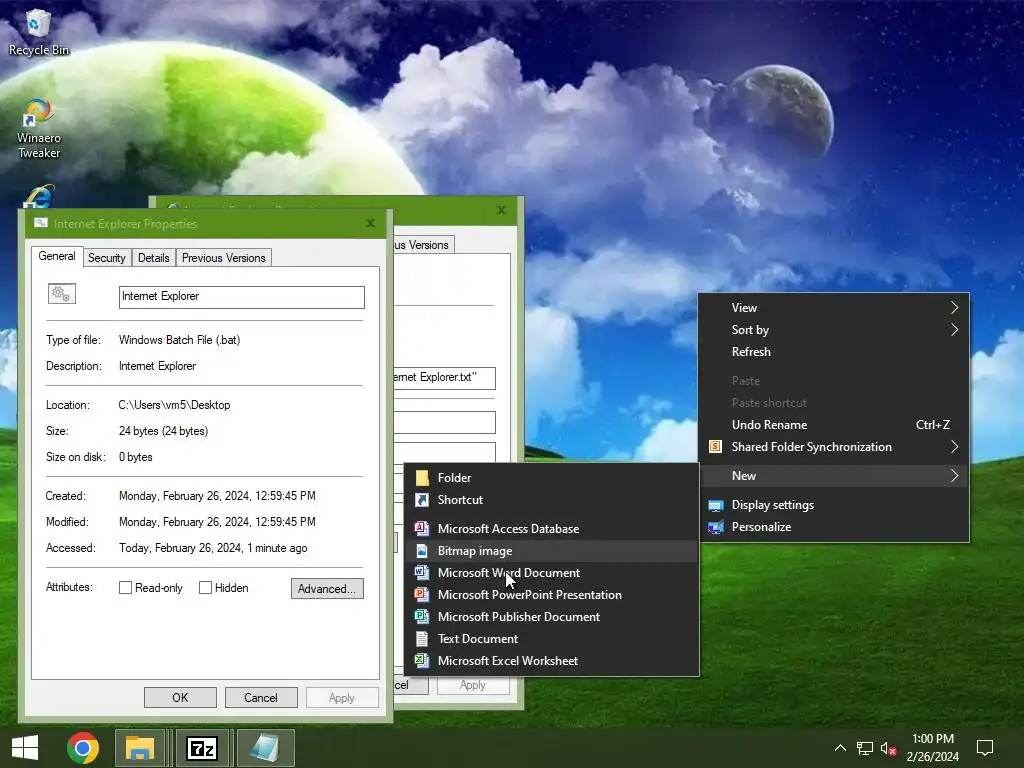This screenshot has width=1024, height=768.
Task: Open the Action Center notification icon
Action: click(x=985, y=748)
